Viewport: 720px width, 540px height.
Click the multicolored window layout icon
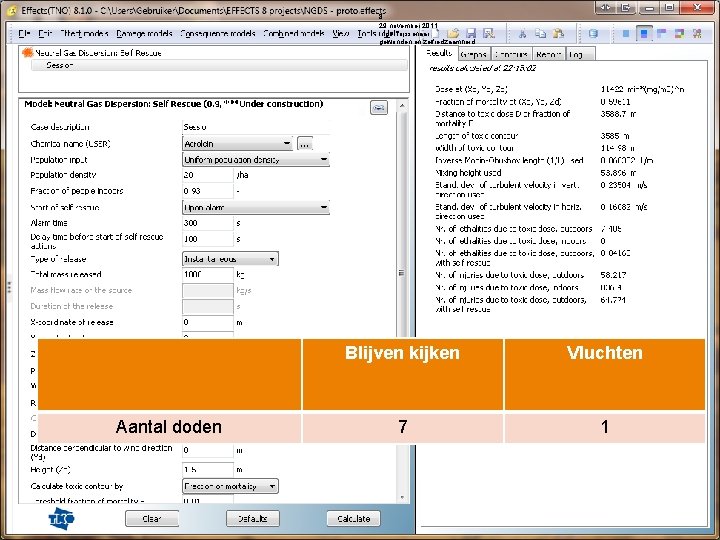(x=680, y=34)
